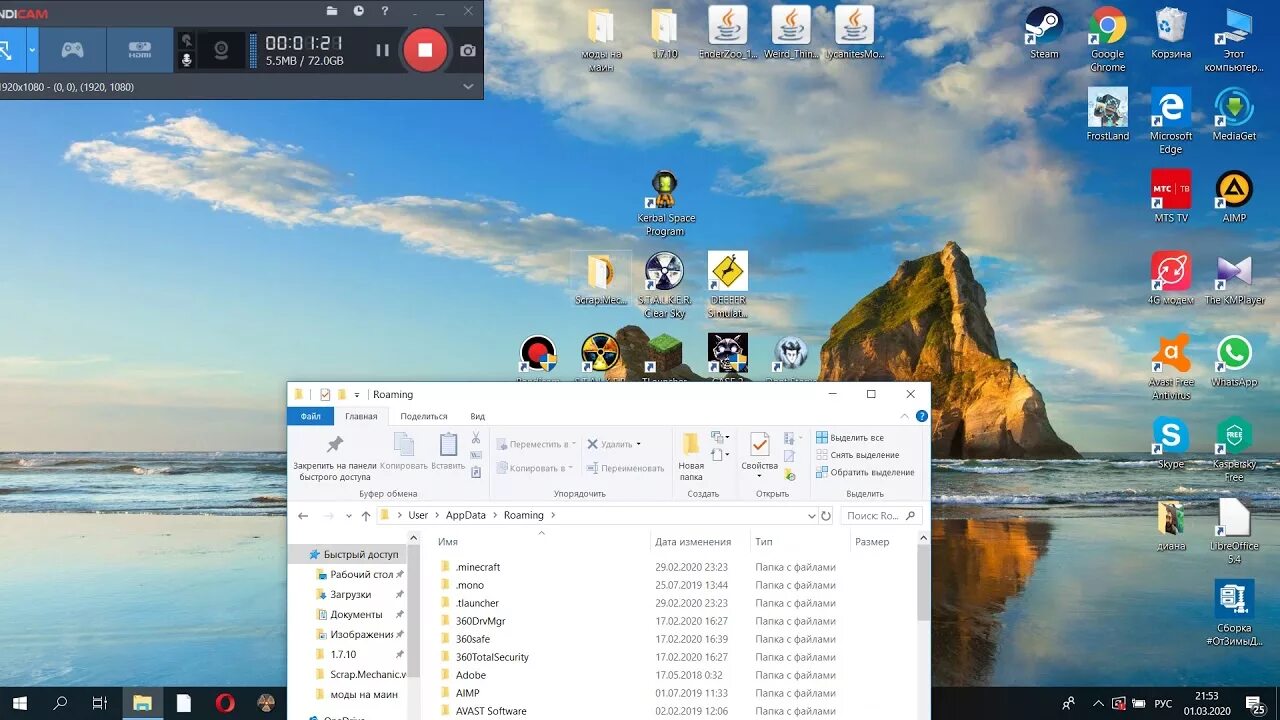
Task: Click the Google Chrome desktop icon
Action: (1107, 38)
